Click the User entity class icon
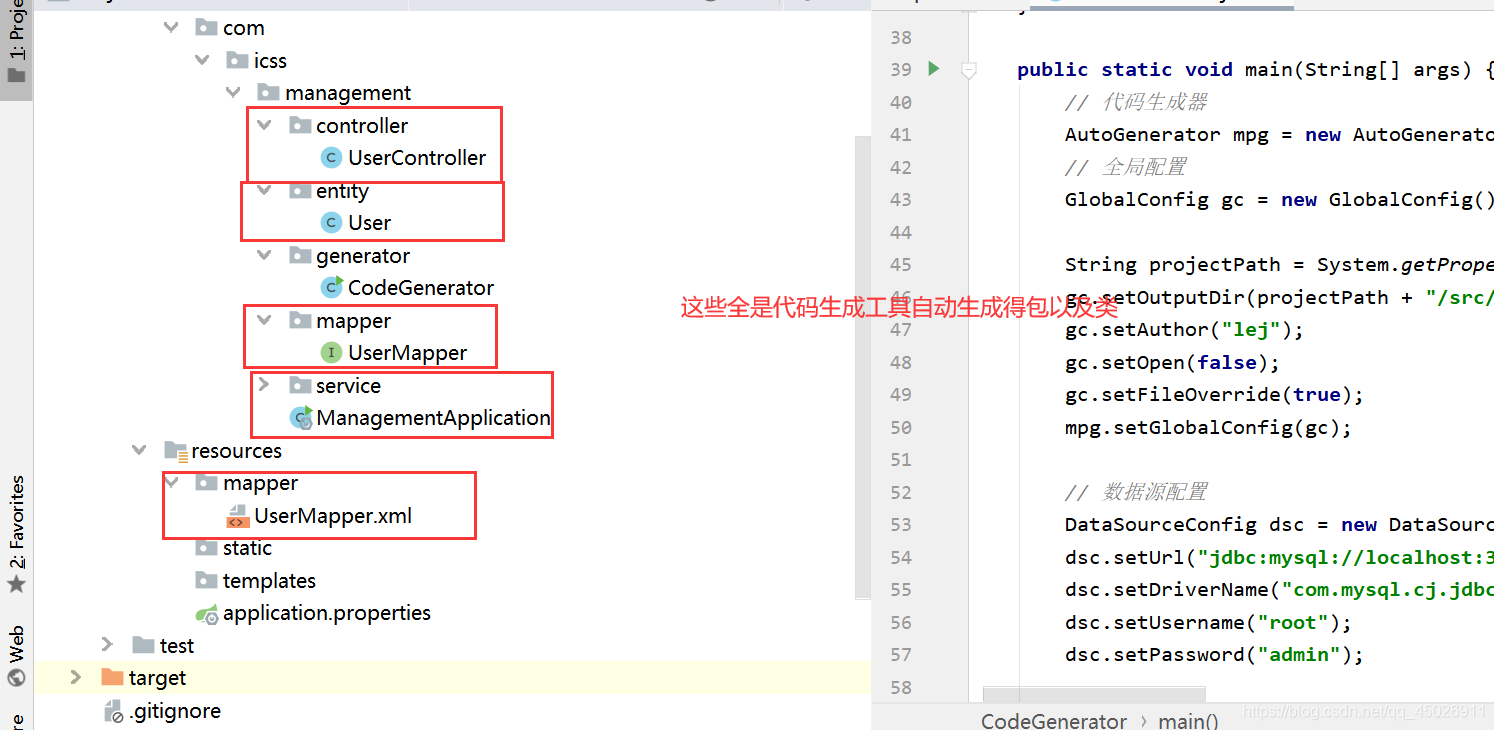The image size is (1494, 730). (331, 222)
